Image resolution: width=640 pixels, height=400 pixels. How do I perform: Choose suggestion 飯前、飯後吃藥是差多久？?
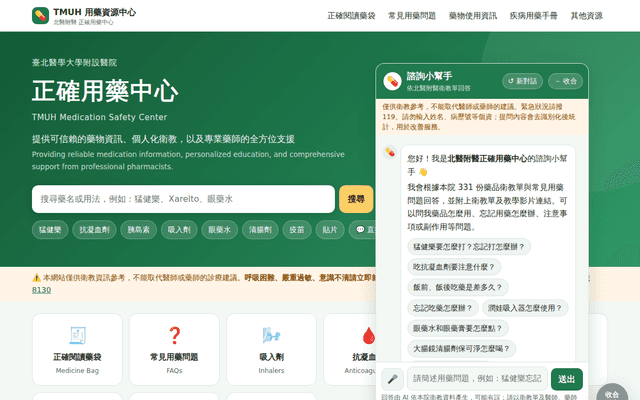[458, 288]
